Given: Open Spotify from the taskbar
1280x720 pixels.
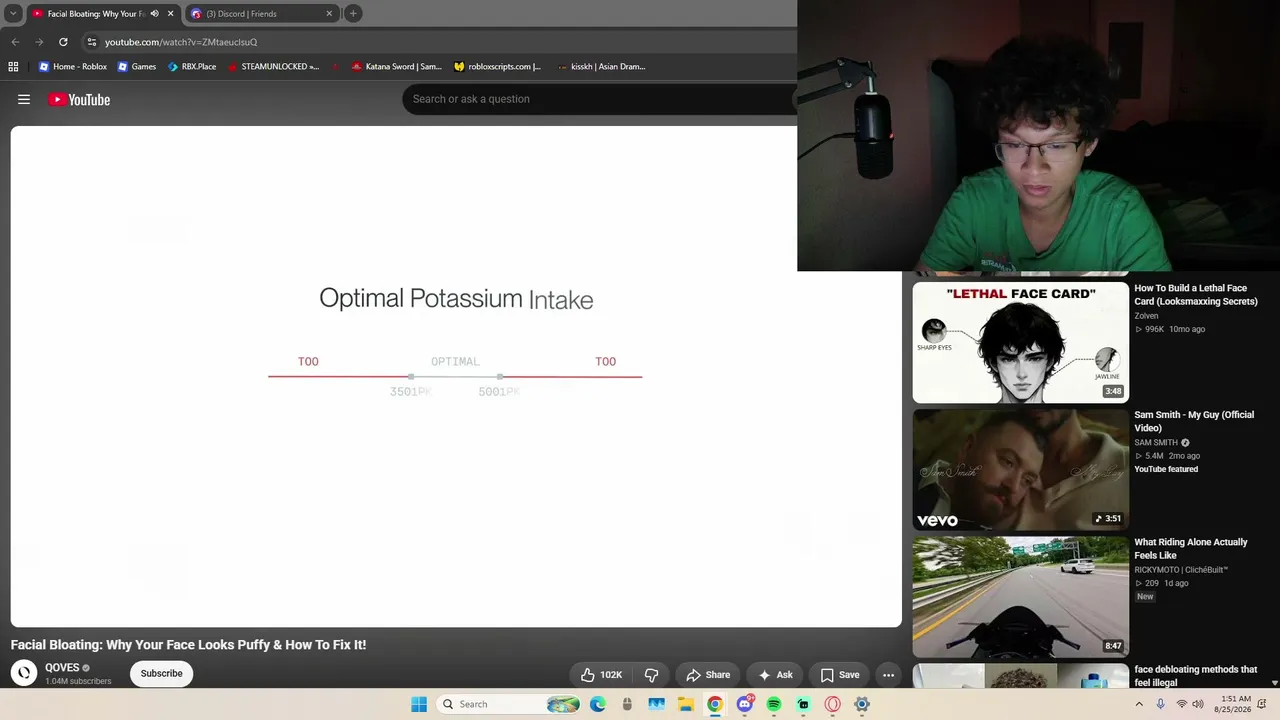Looking at the screenshot, I should 774,704.
